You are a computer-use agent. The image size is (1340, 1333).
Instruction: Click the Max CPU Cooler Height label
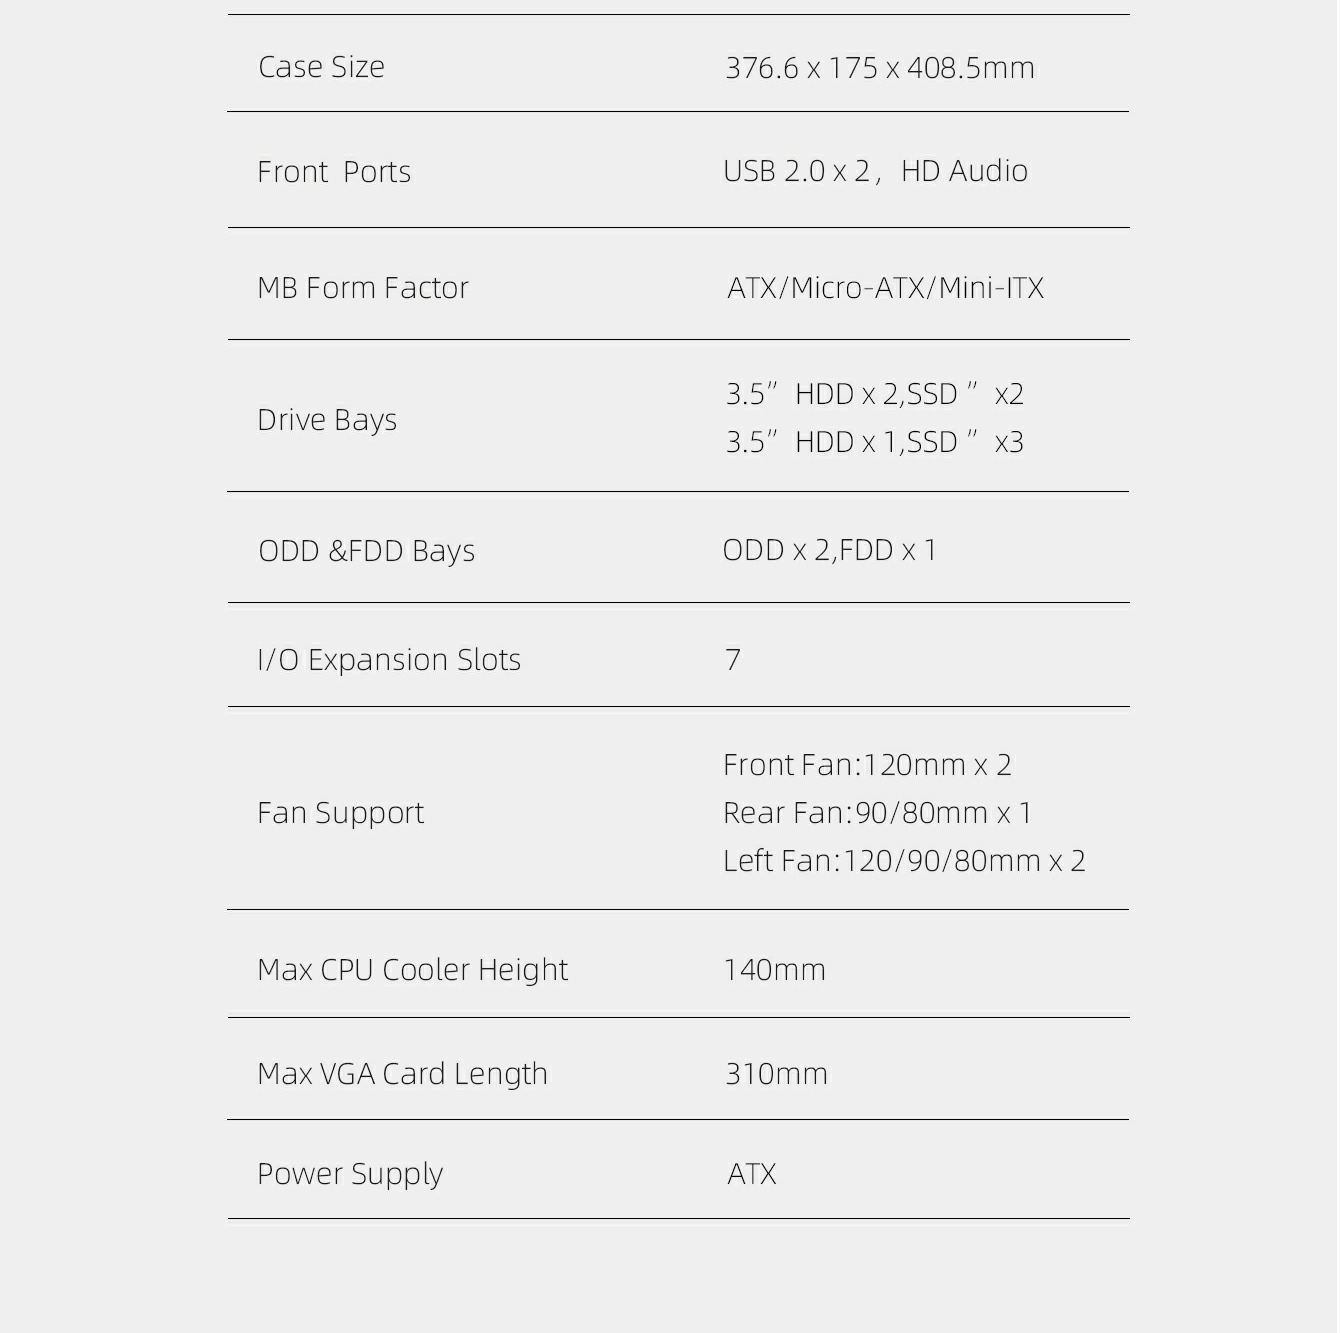[412, 970]
